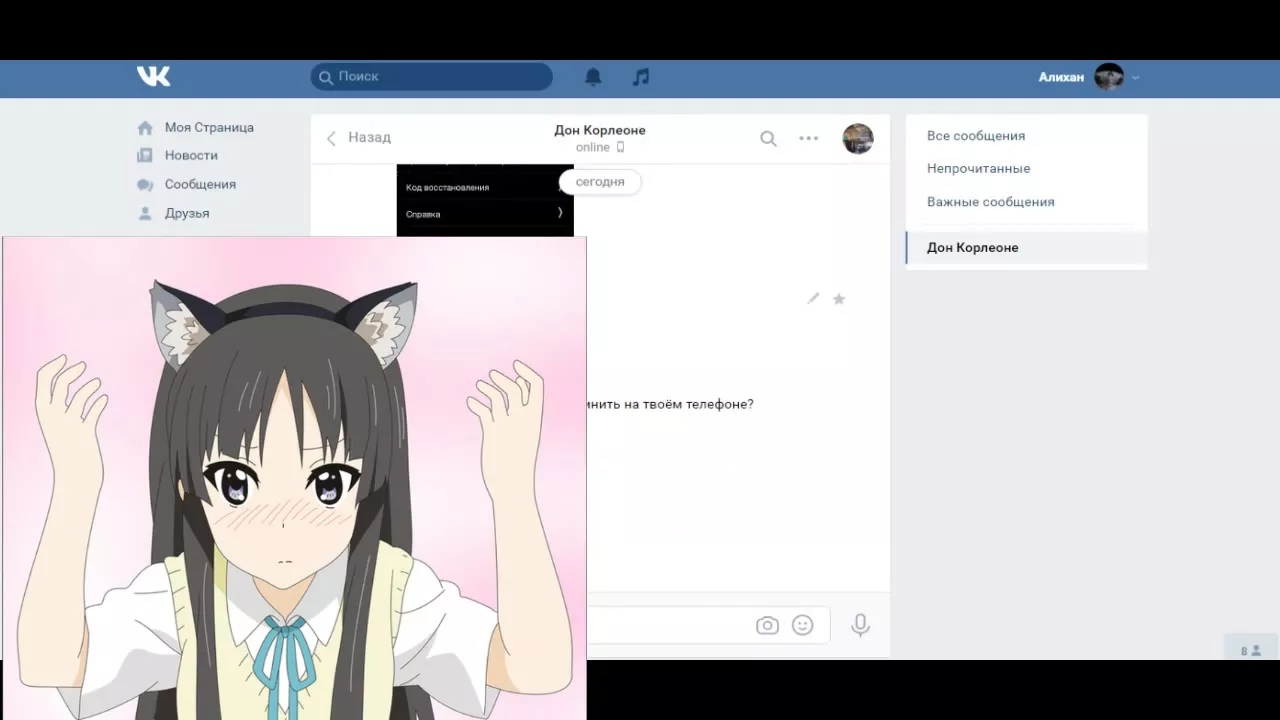Open the three-dots conversation actions menu
The width and height of the screenshot is (1280, 720).
click(x=809, y=139)
